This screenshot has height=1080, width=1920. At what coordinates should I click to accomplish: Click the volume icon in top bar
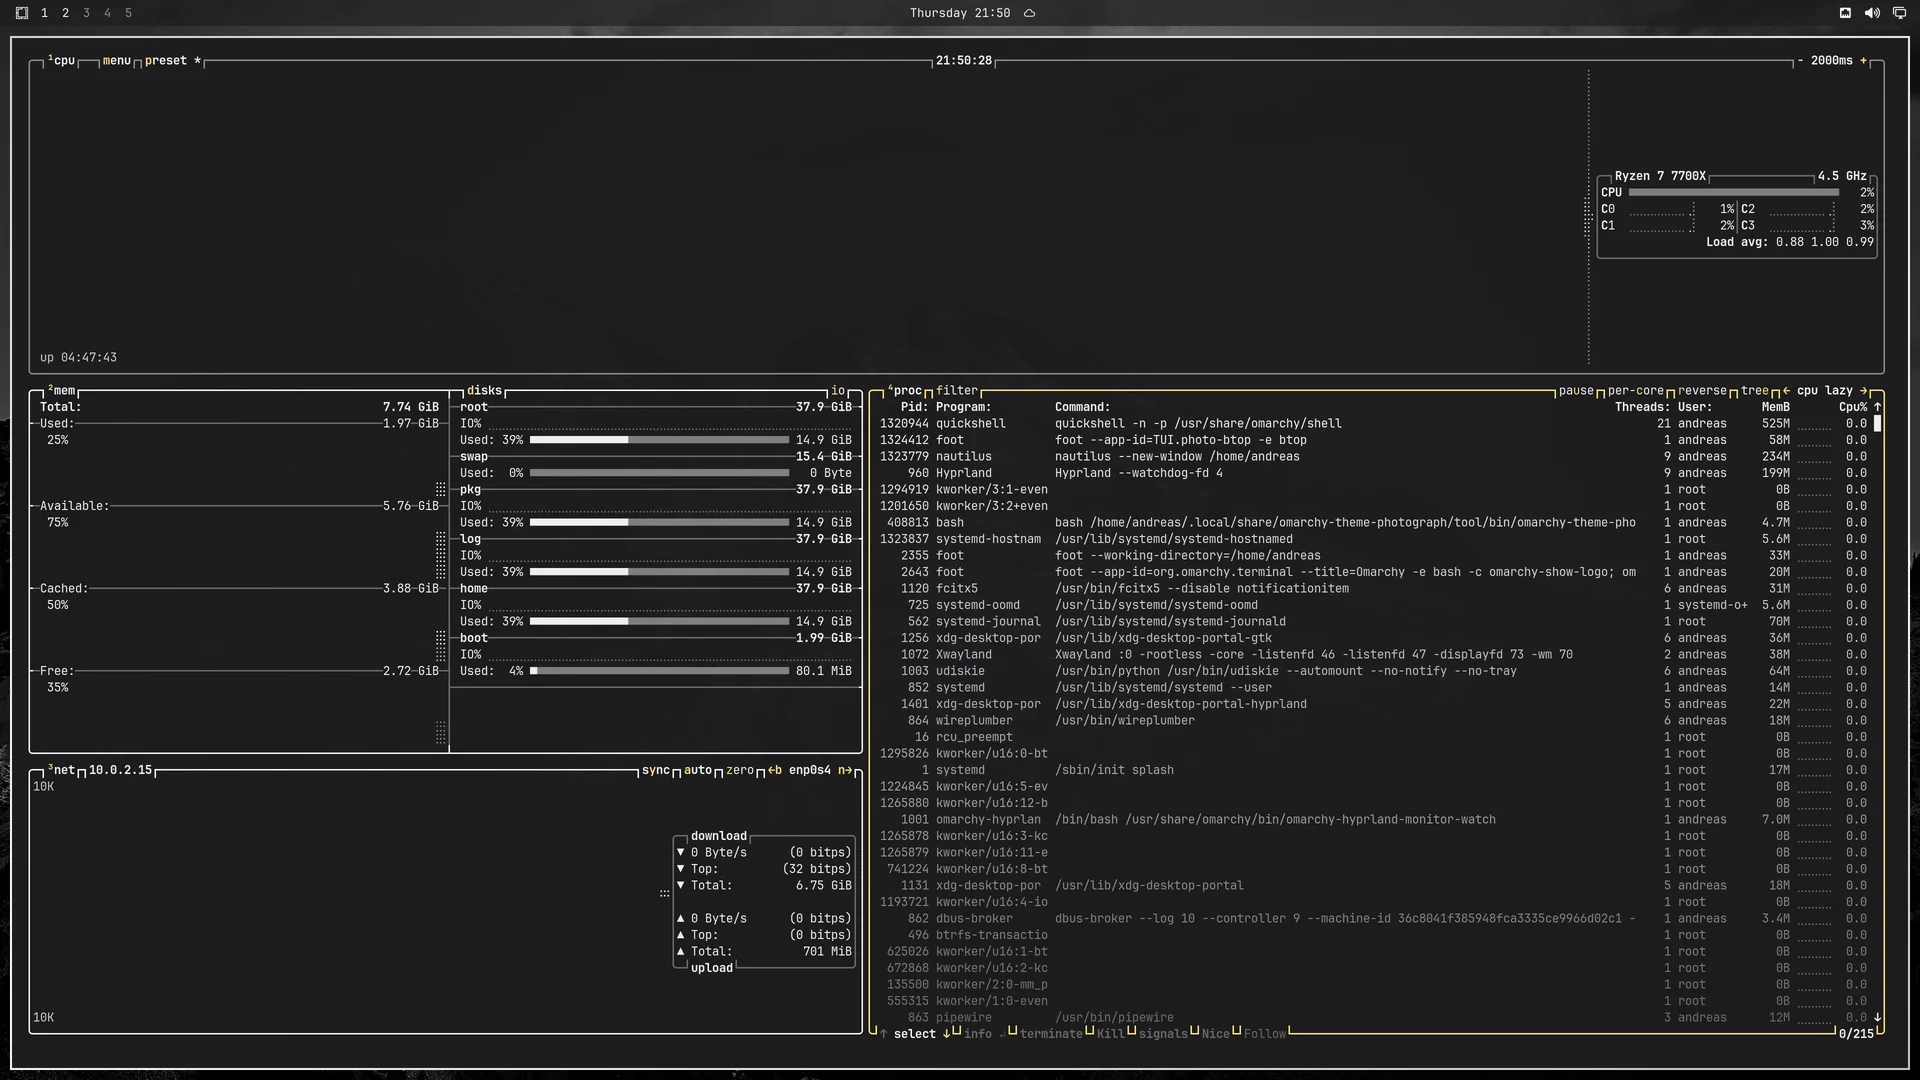click(x=1872, y=13)
